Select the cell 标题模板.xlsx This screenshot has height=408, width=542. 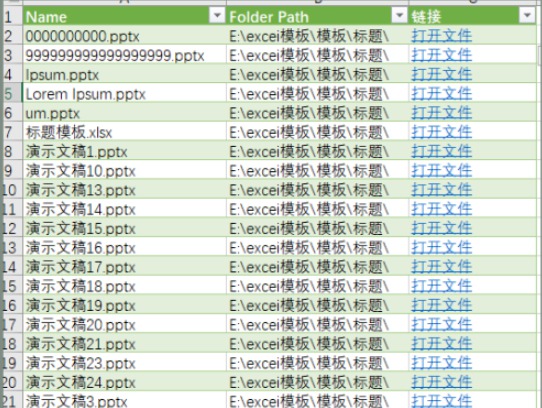[124, 132]
